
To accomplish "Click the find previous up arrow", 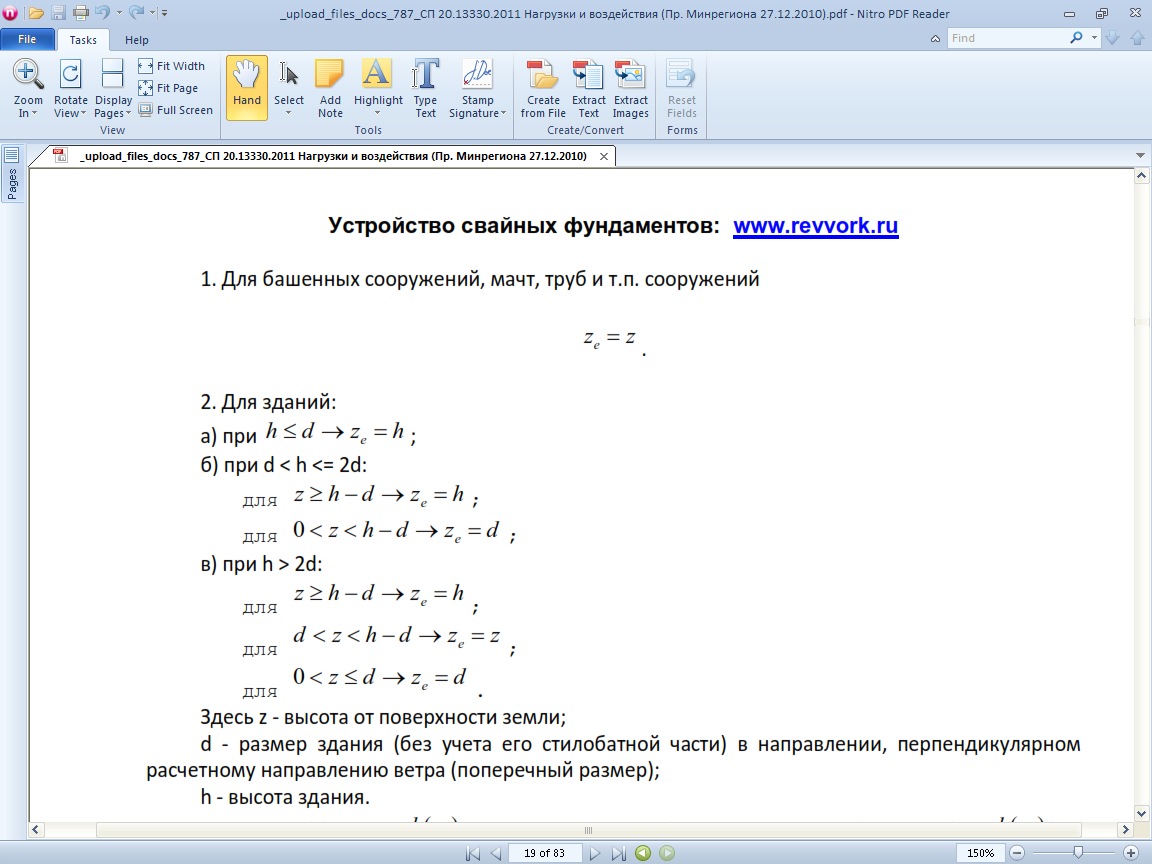I will [x=1137, y=38].
